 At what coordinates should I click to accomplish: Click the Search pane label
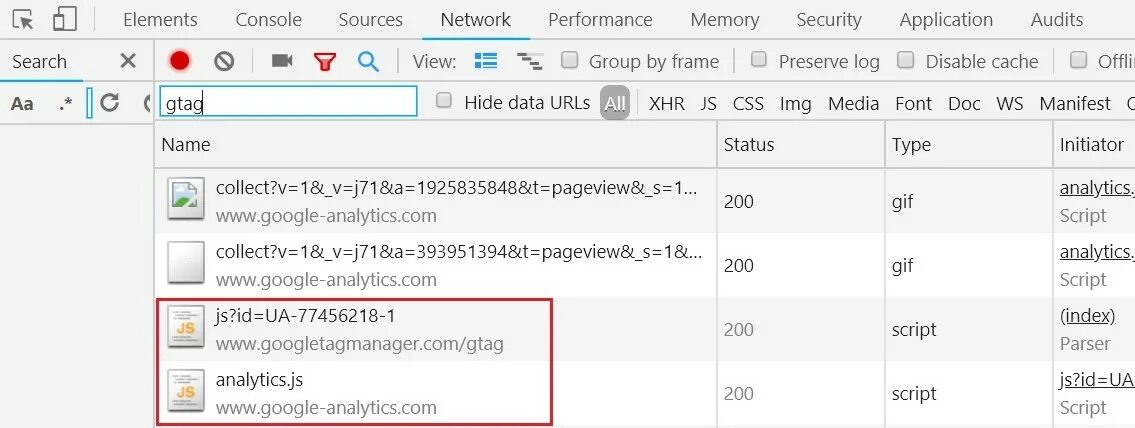click(x=39, y=62)
